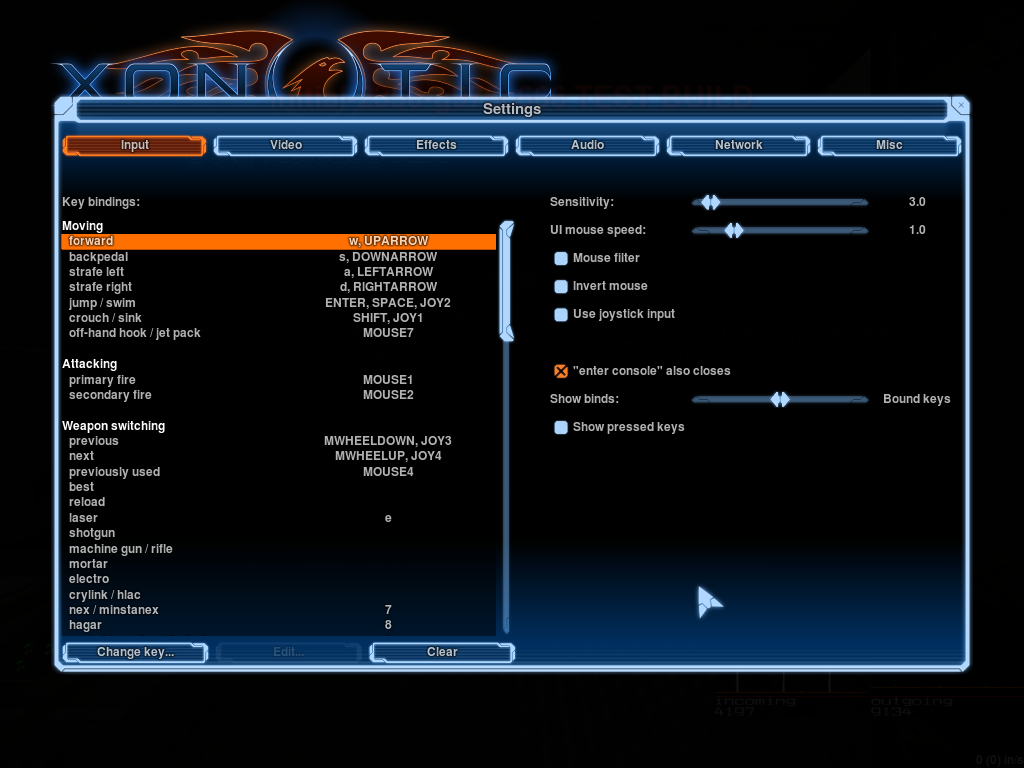The image size is (1024, 768).
Task: Select the laser binding row
Action: (x=279, y=518)
